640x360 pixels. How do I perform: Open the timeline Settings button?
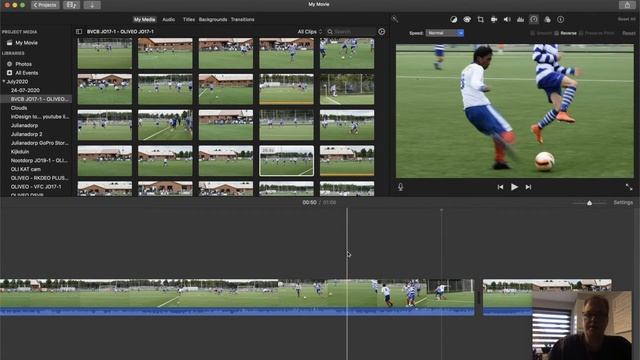pyautogui.click(x=623, y=202)
